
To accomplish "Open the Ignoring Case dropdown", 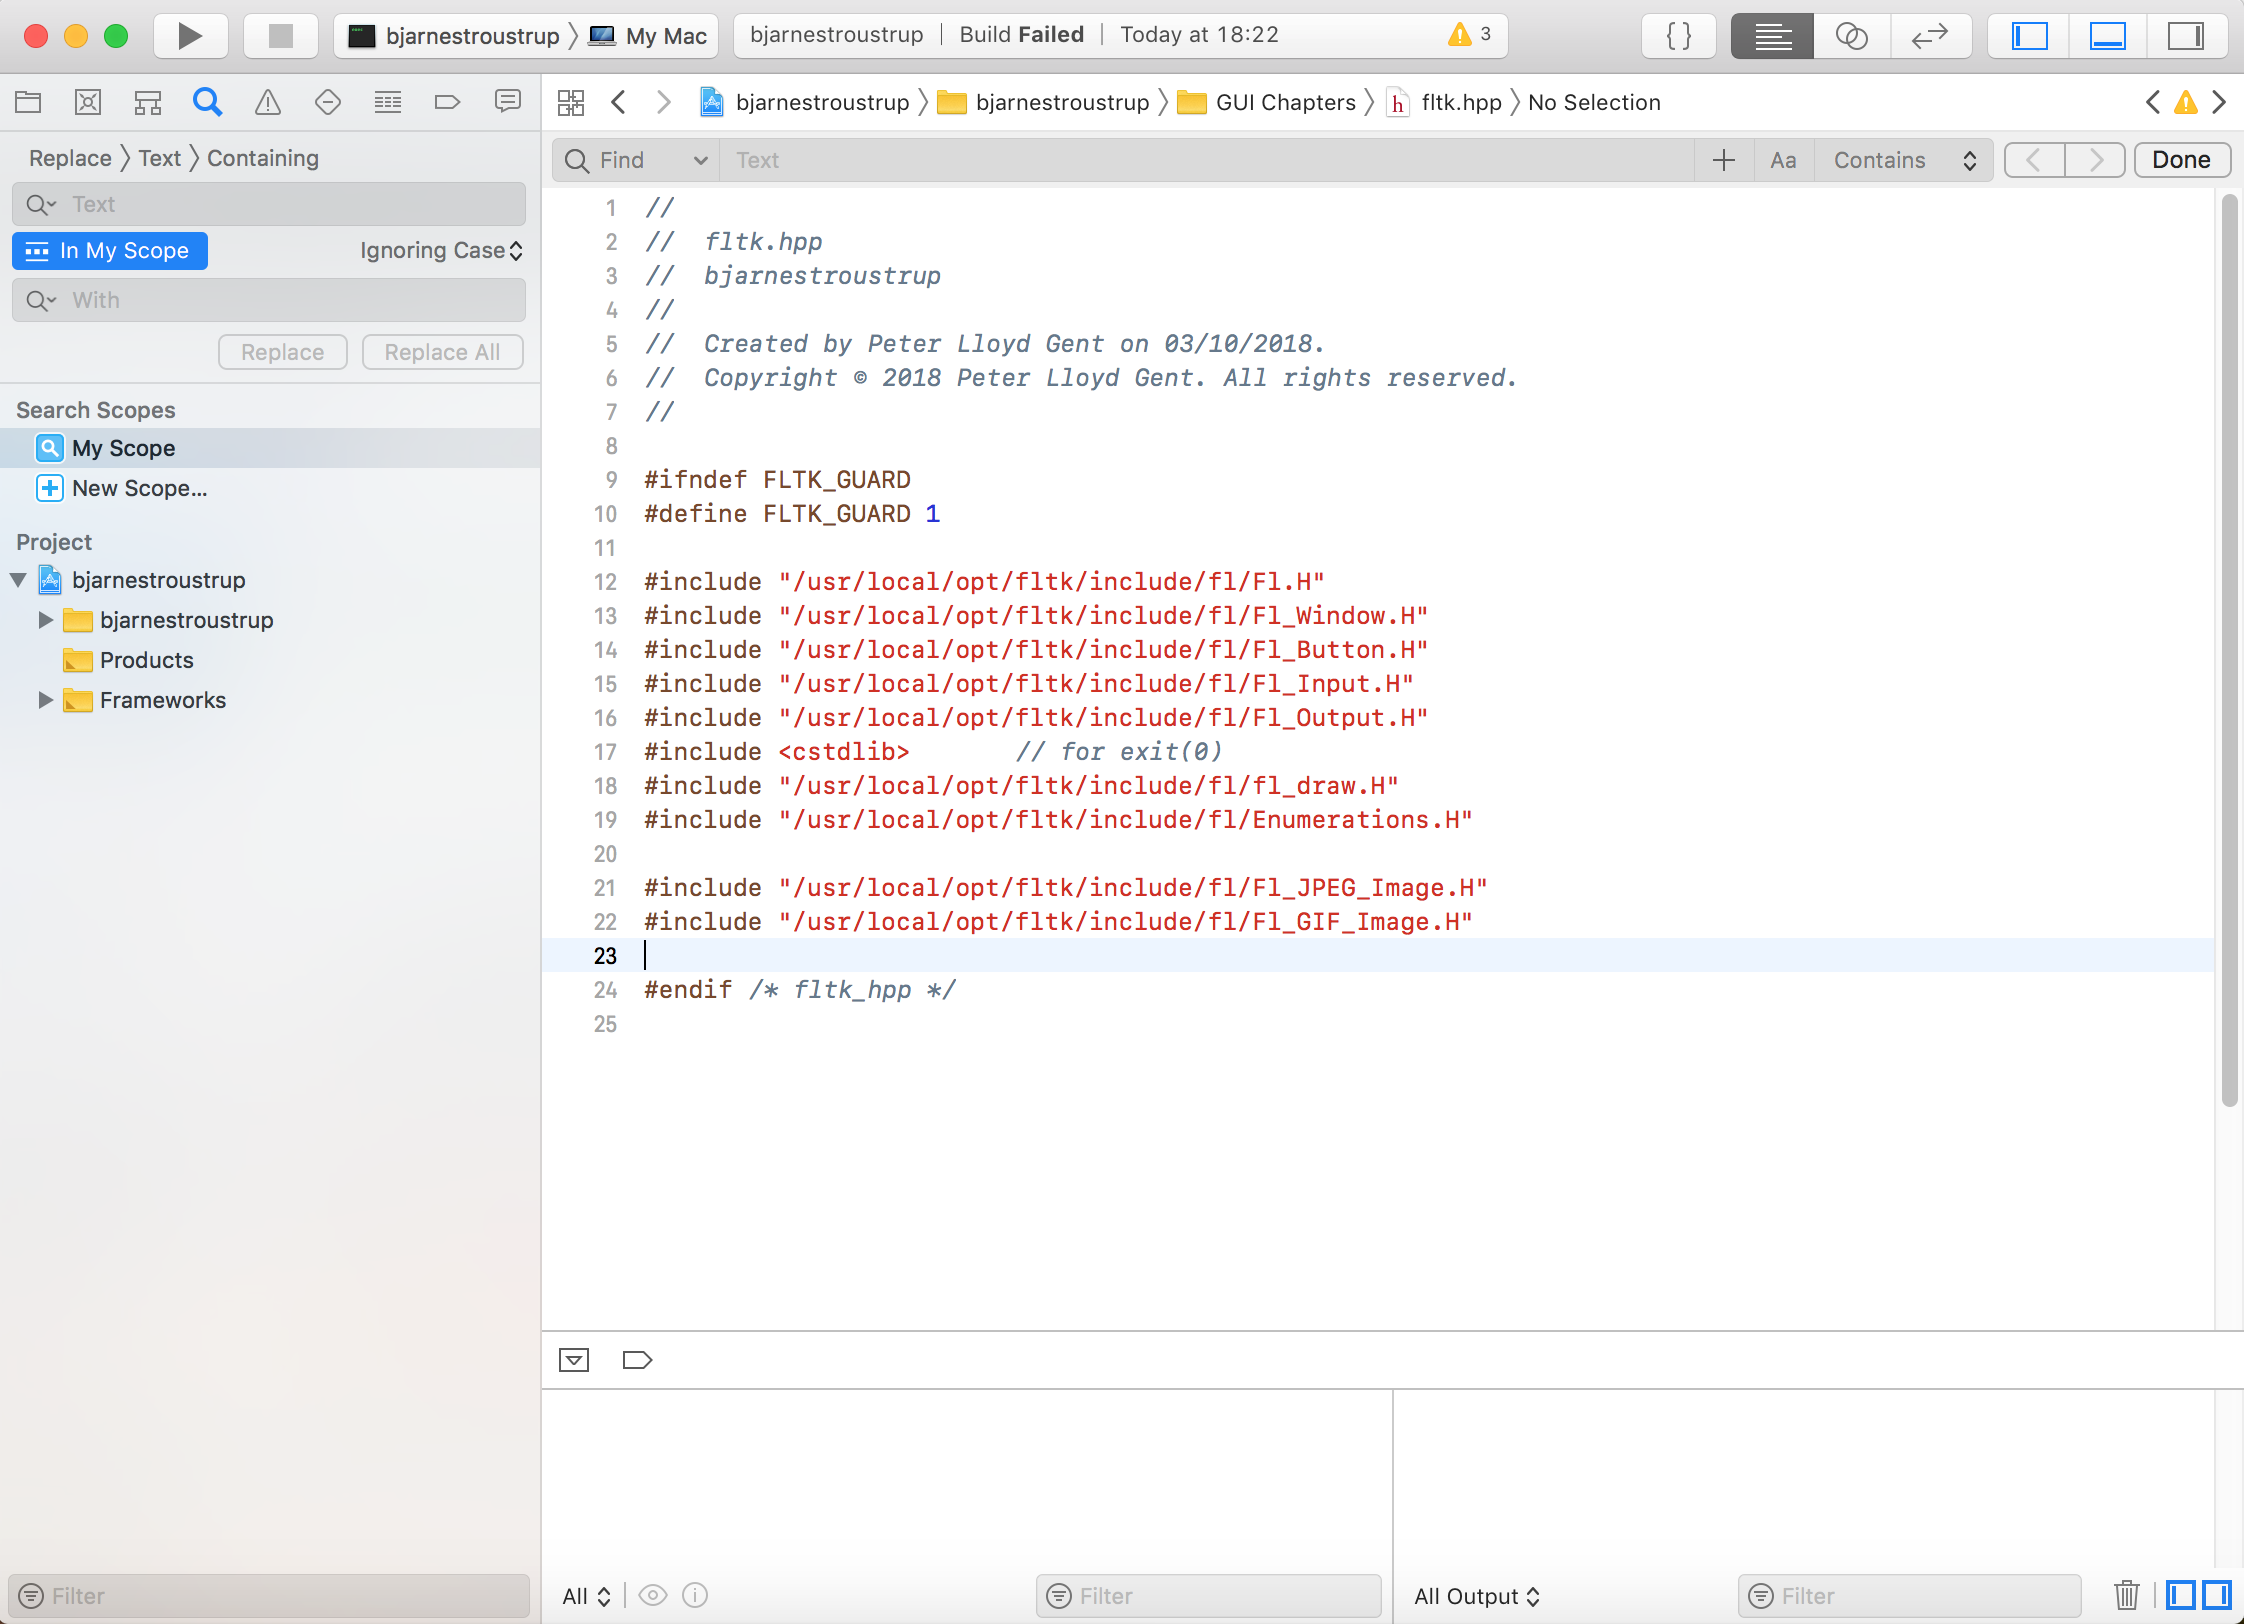I will pos(442,251).
